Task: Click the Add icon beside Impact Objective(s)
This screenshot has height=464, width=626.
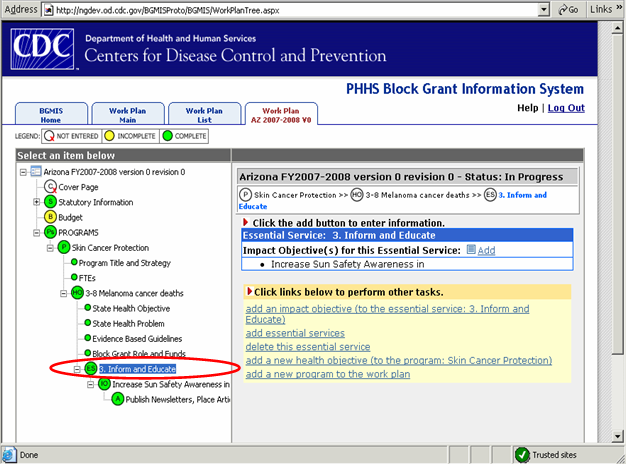Action: (471, 250)
